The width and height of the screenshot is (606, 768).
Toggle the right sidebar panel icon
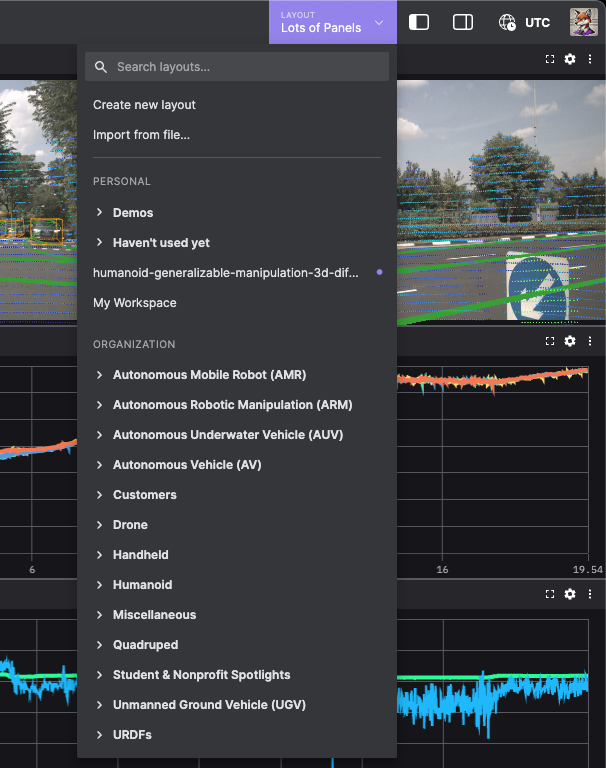tap(463, 22)
